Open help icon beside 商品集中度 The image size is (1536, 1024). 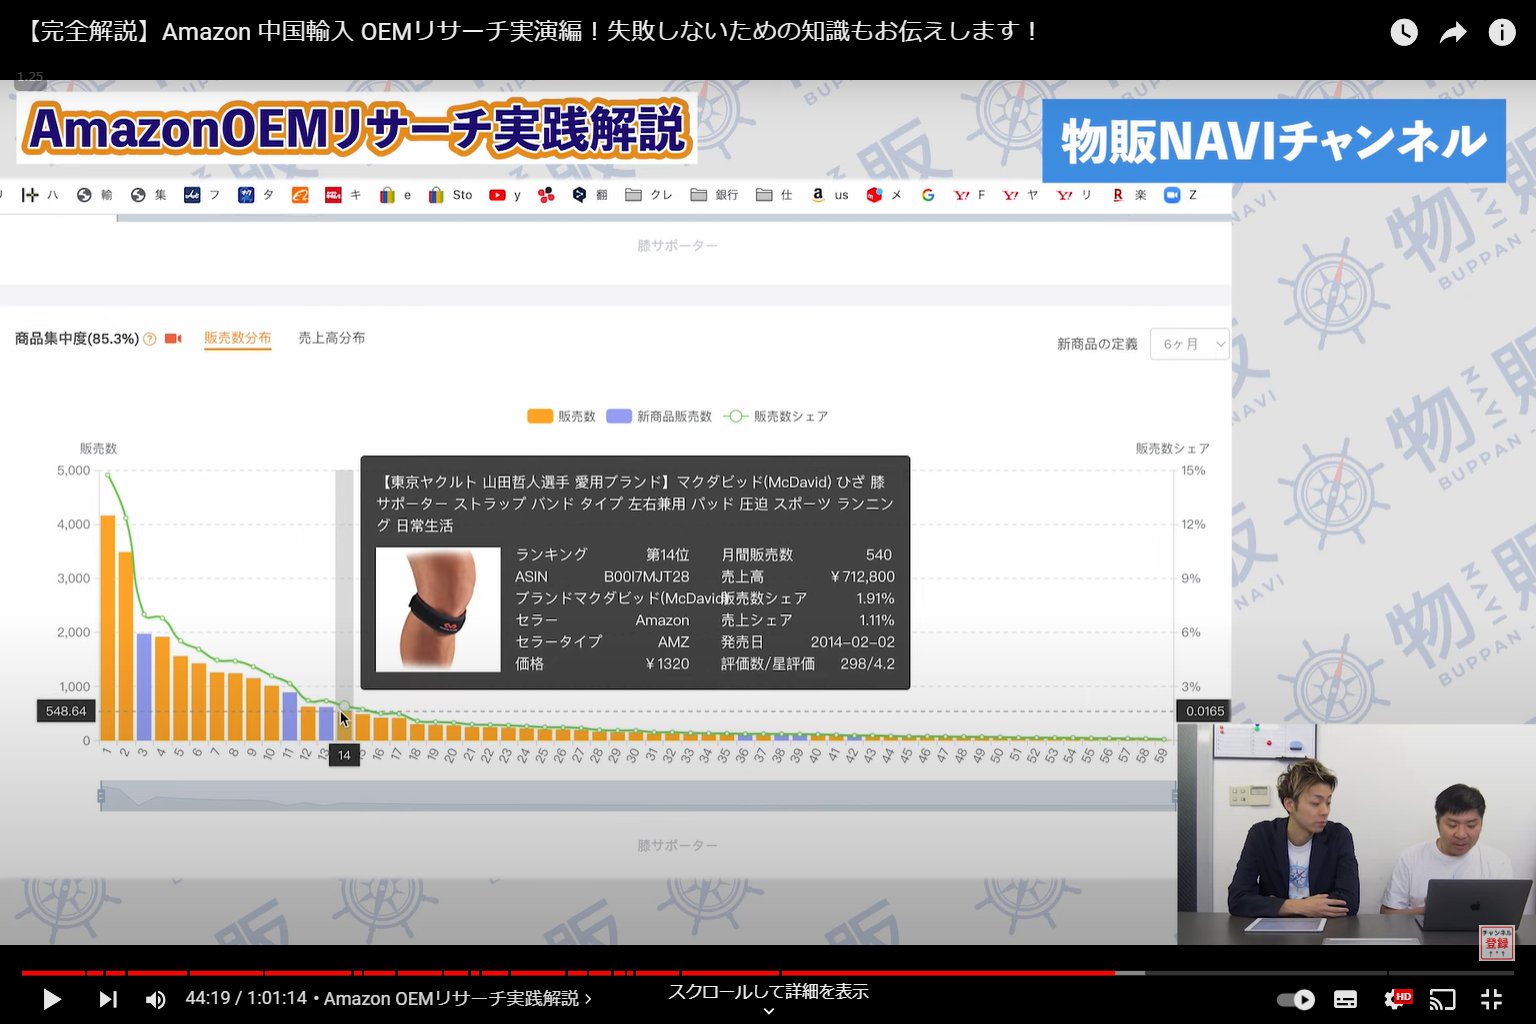pos(150,339)
